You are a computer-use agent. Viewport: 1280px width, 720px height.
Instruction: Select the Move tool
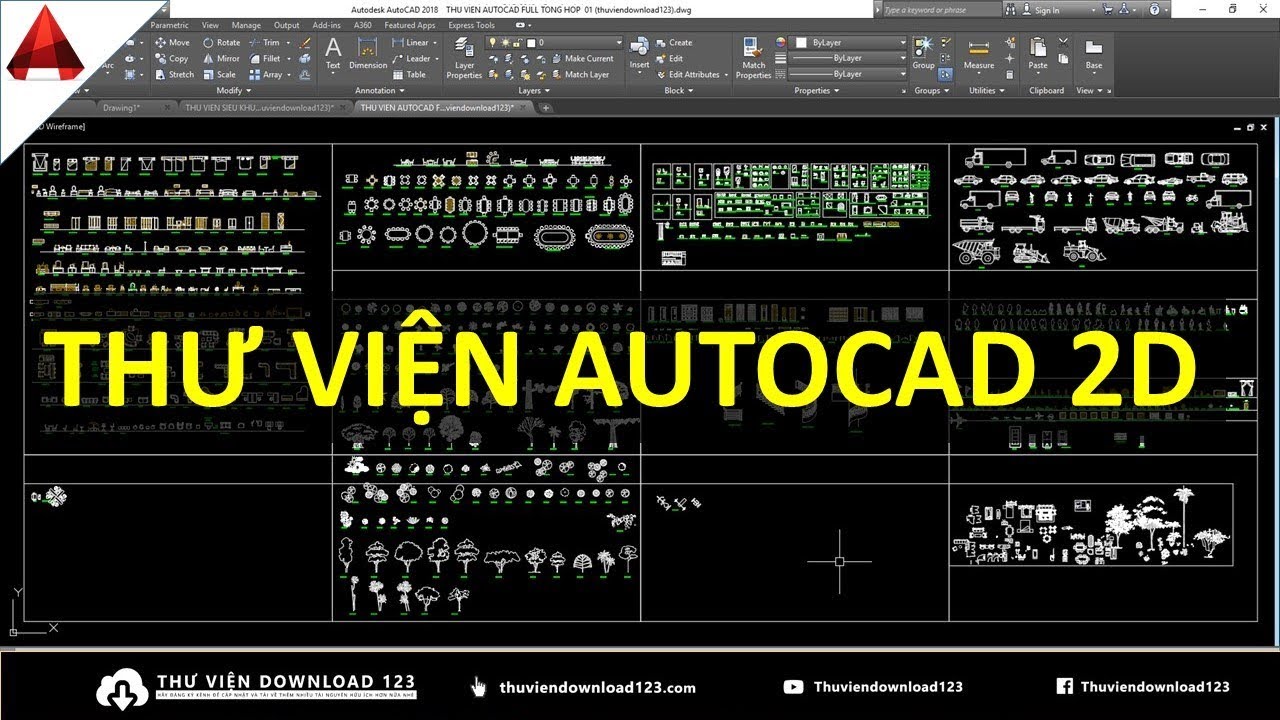(x=172, y=43)
